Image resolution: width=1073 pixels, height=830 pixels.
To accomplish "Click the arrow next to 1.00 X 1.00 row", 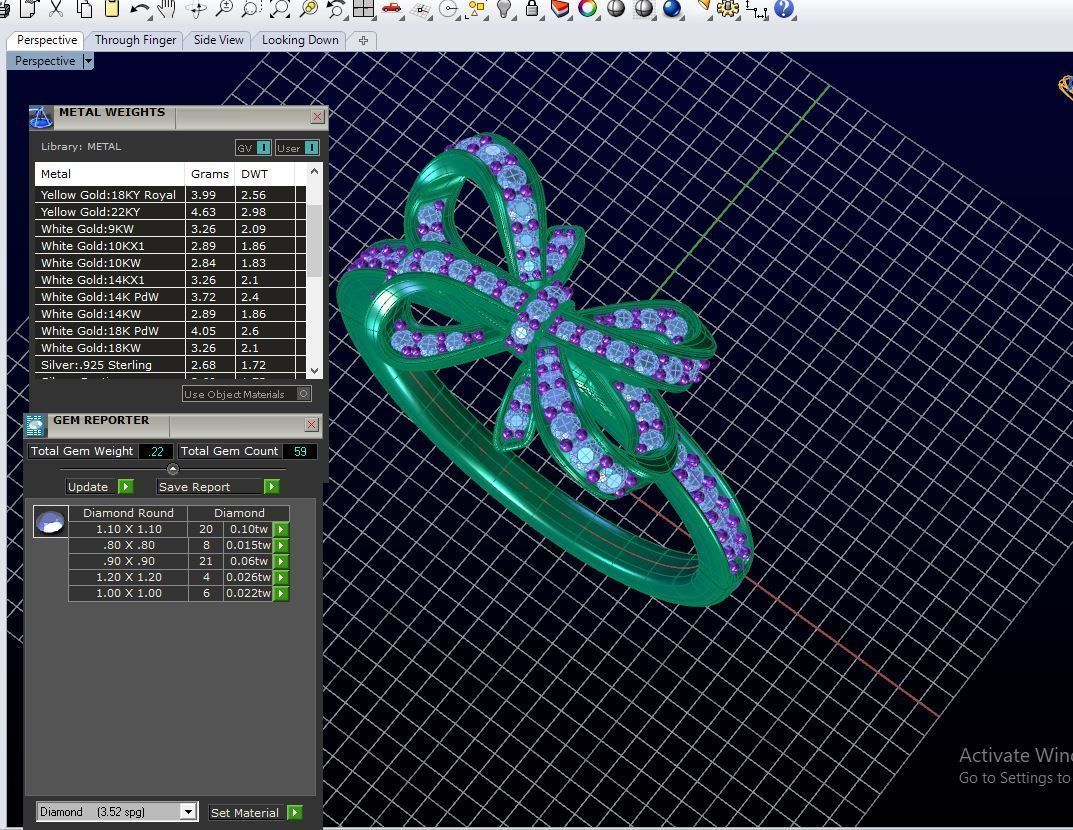I will pyautogui.click(x=281, y=593).
